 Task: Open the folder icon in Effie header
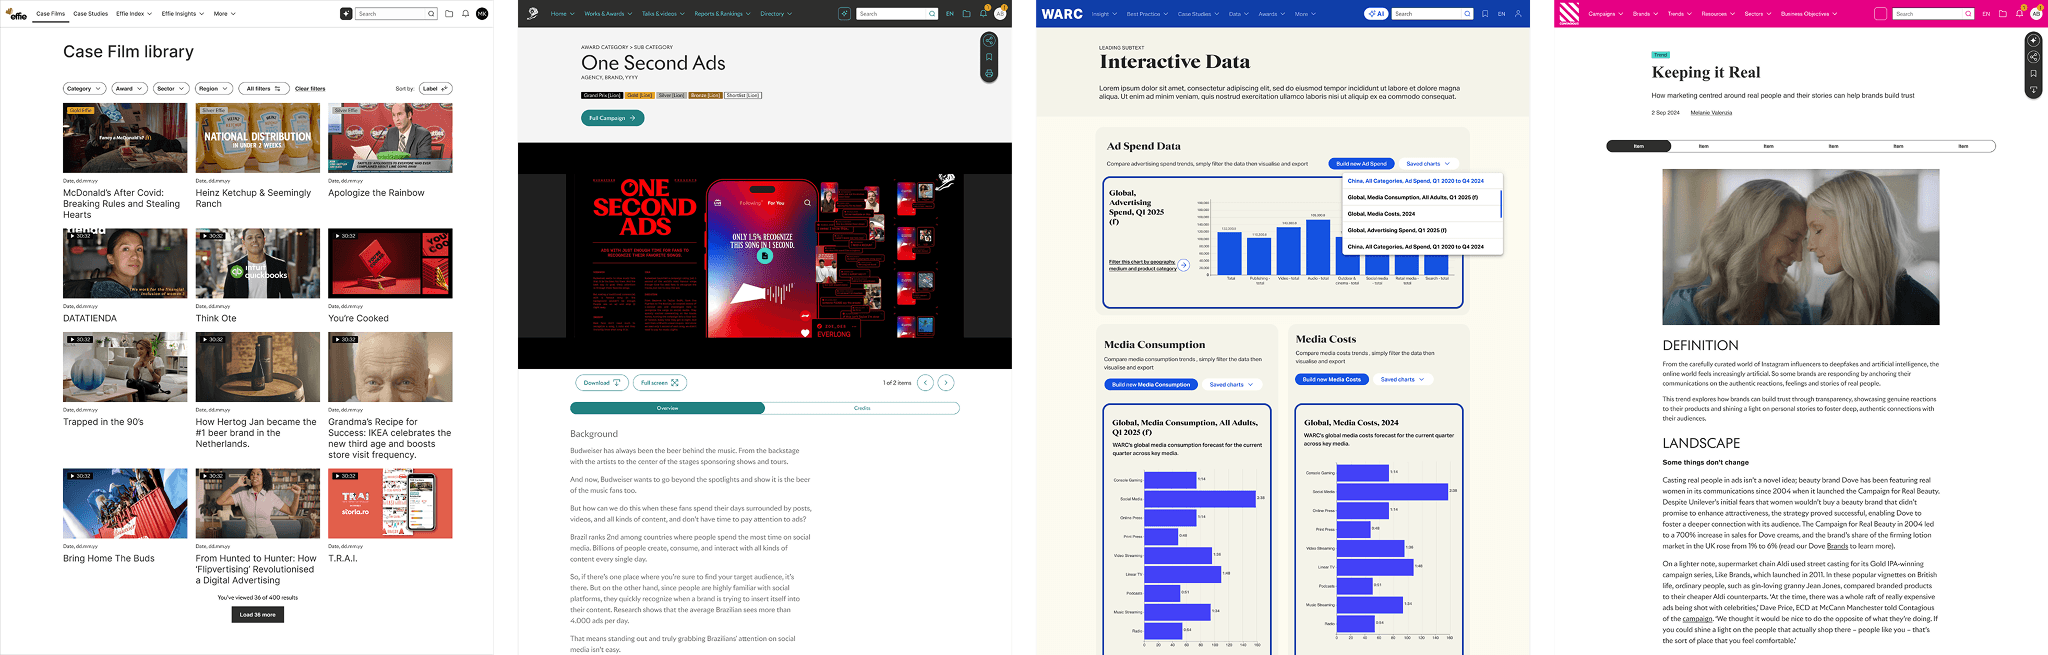(x=449, y=14)
